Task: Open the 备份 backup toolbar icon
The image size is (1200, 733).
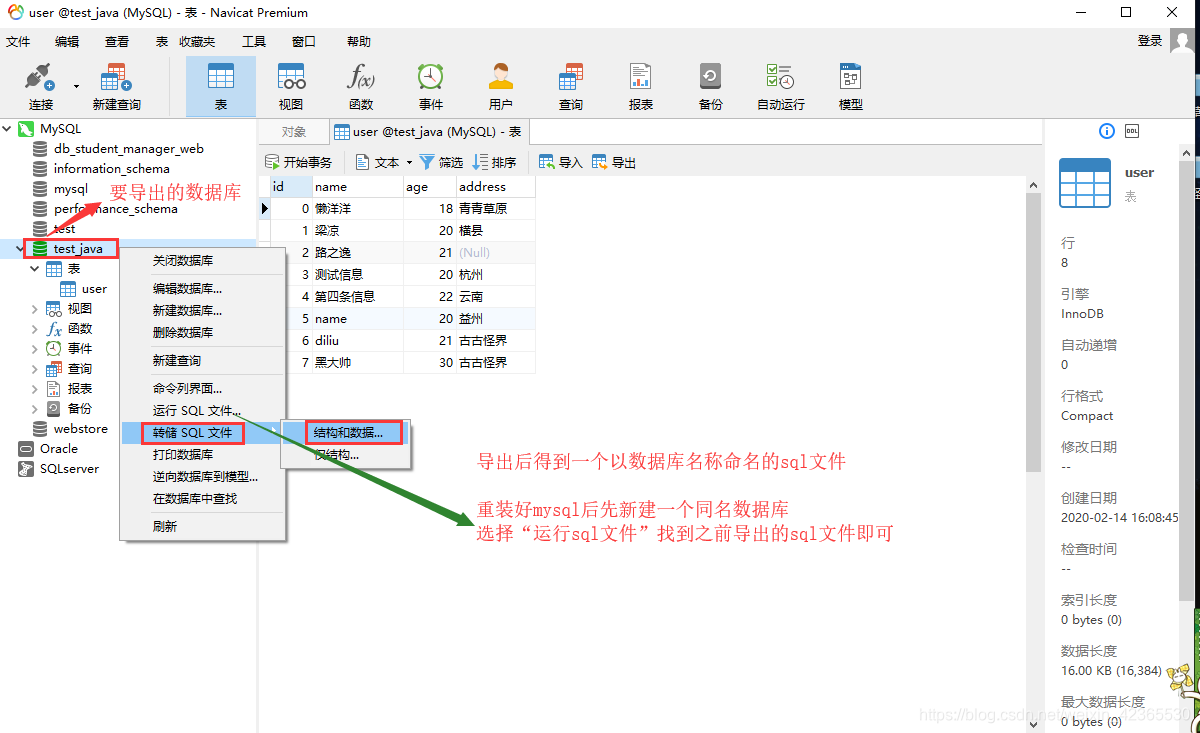Action: [x=711, y=87]
